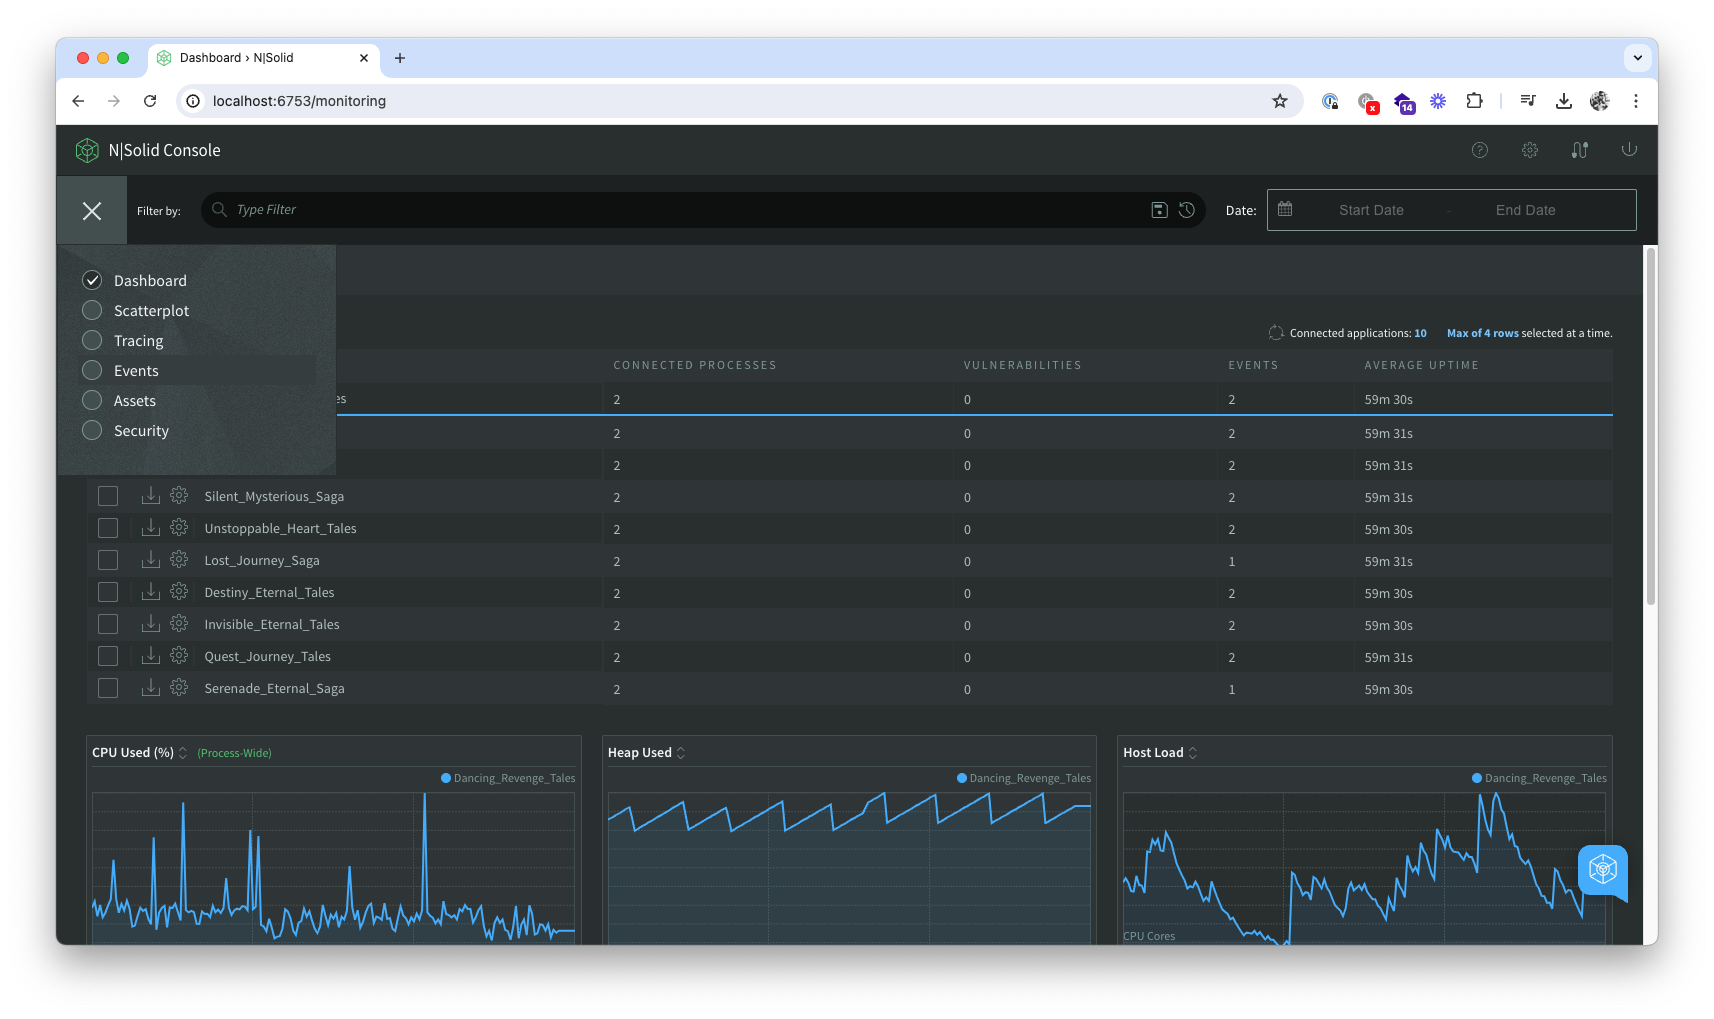Open the N|Solid settings gear icon
The height and width of the screenshot is (1019, 1714).
(x=1529, y=149)
